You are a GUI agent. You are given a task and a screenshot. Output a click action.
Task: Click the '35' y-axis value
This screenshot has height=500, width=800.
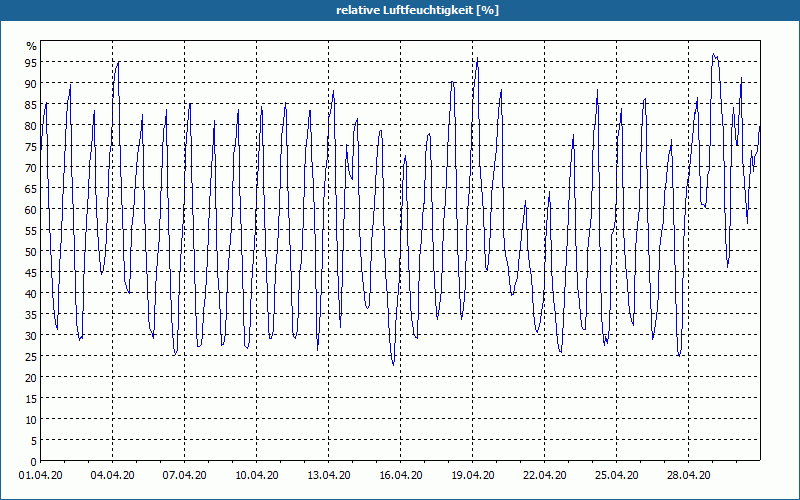pyautogui.click(x=32, y=315)
